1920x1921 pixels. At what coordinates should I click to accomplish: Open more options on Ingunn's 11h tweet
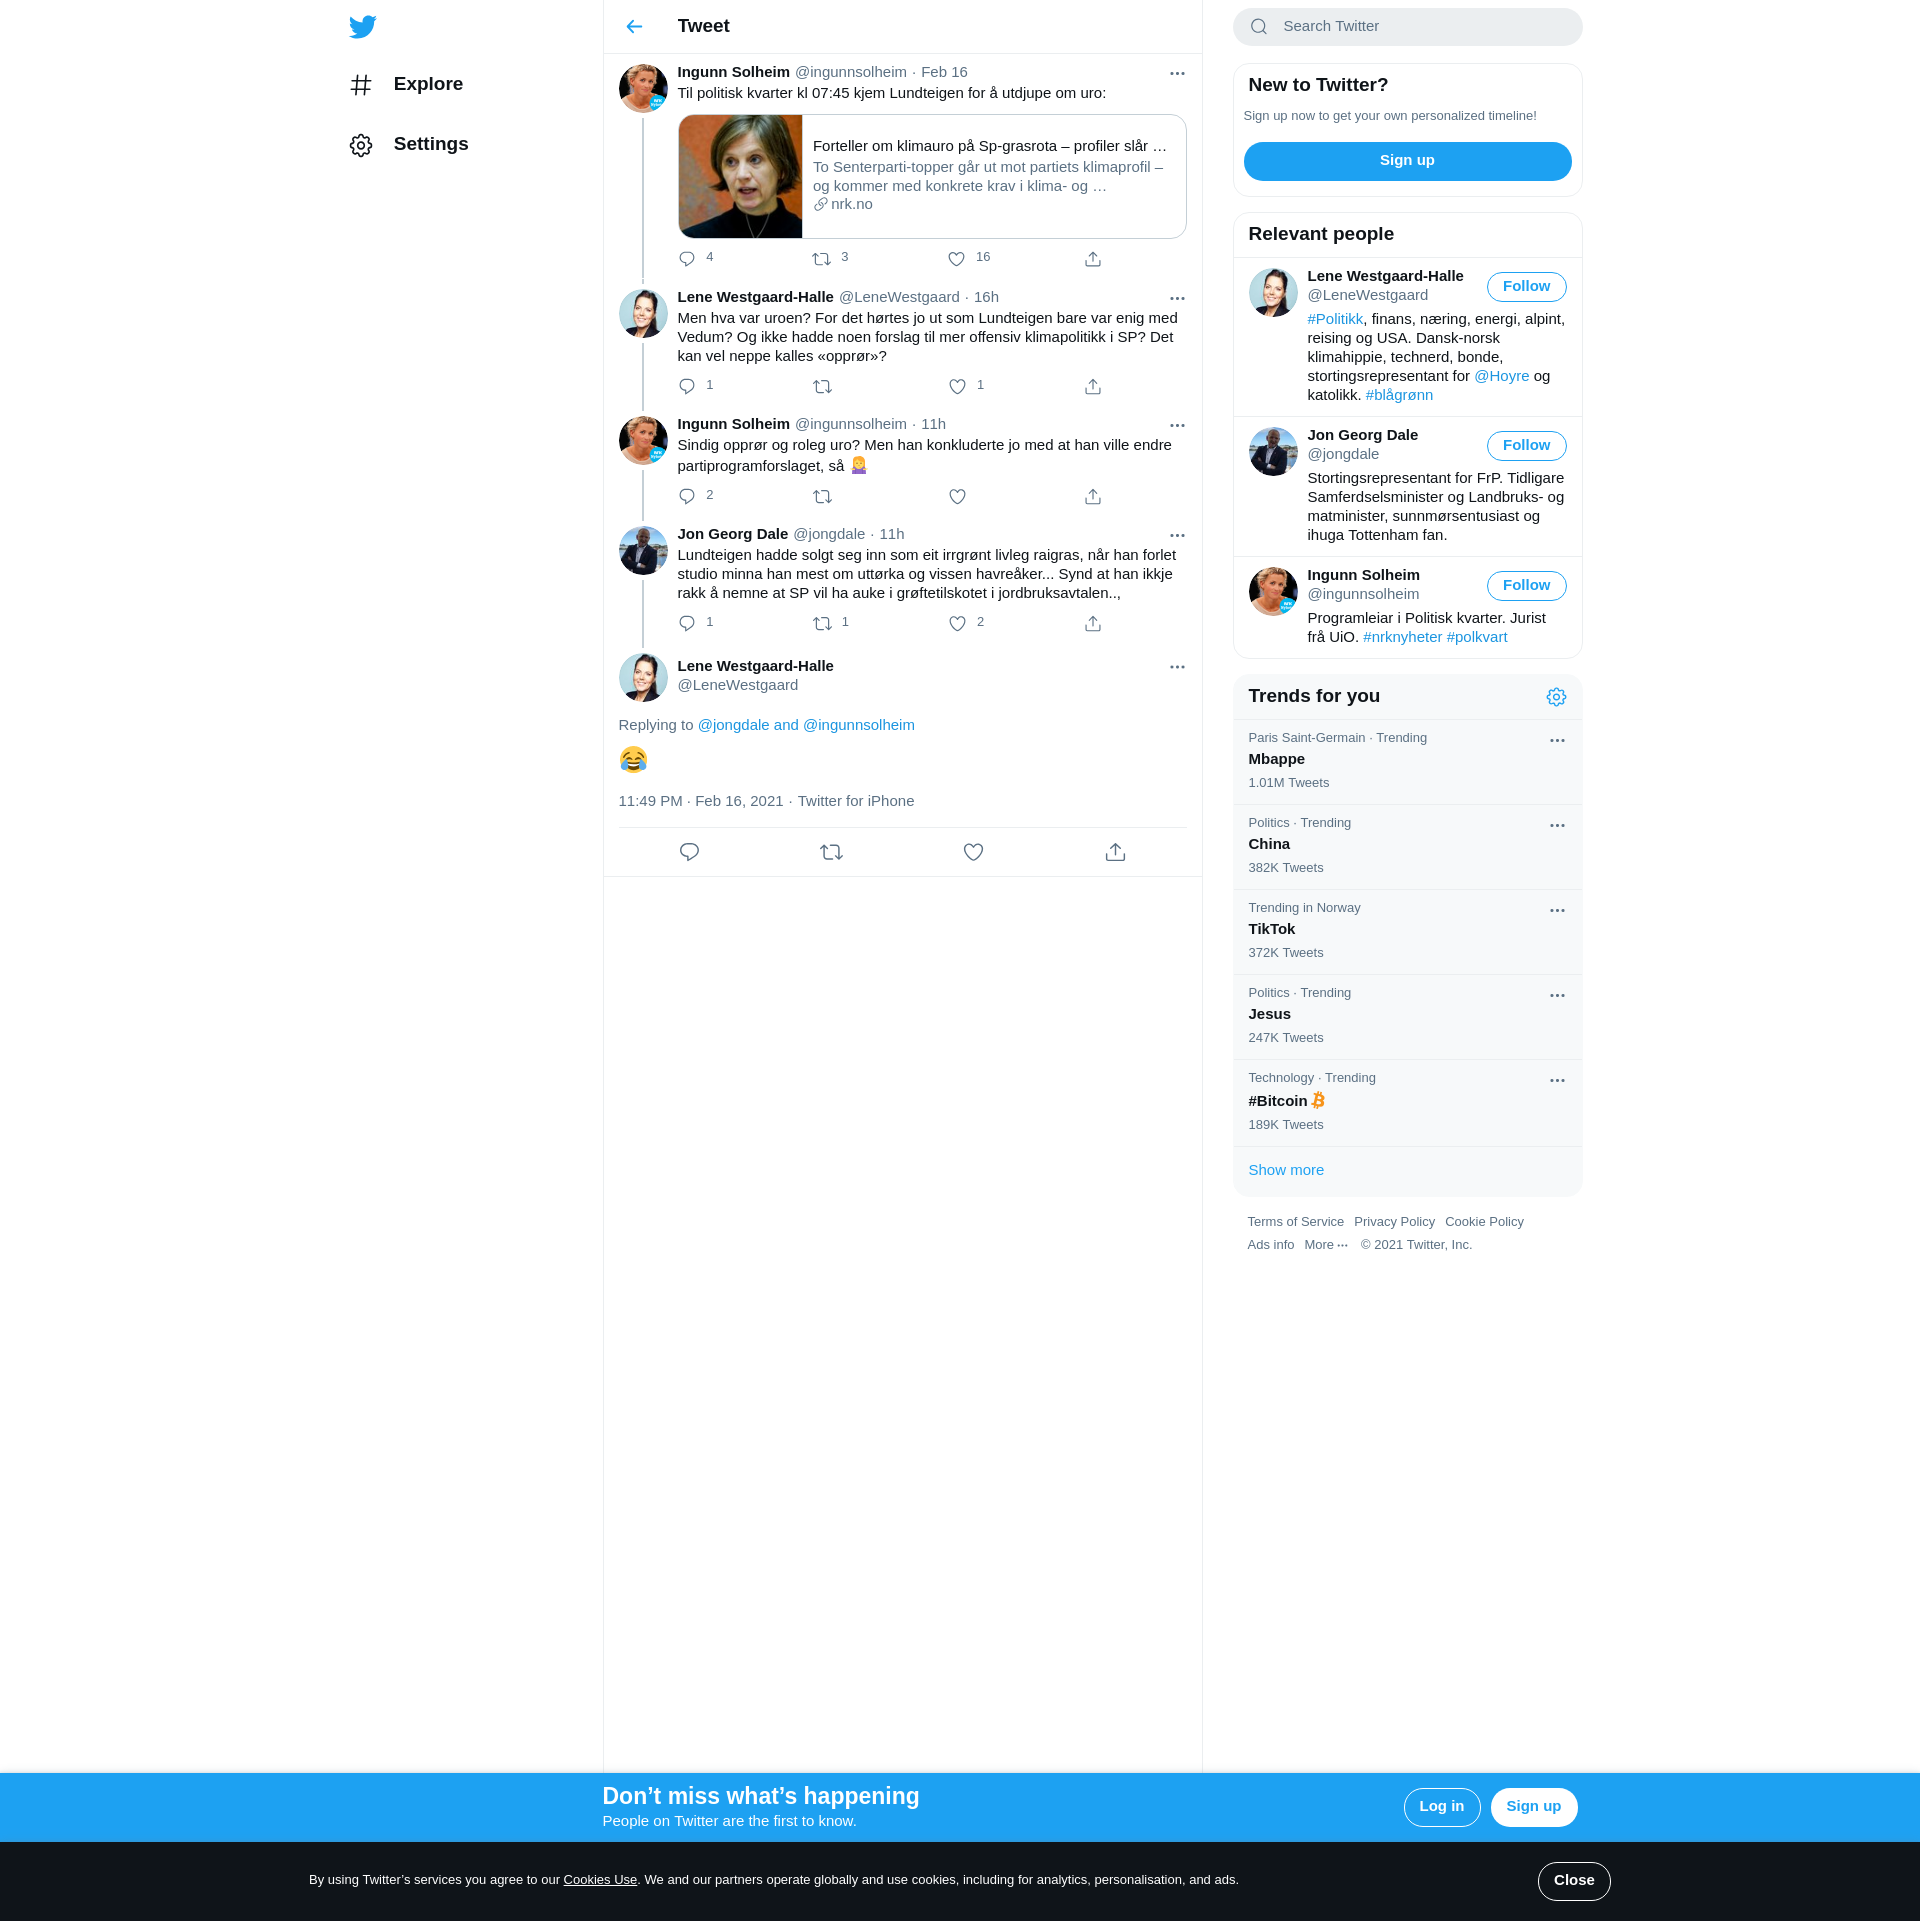[x=1177, y=425]
